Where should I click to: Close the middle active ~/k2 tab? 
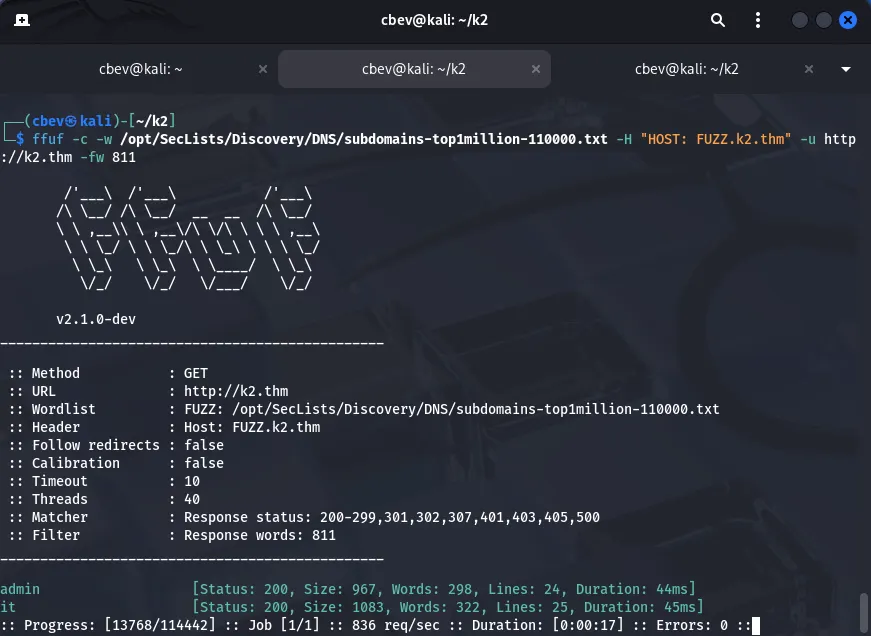(x=537, y=69)
